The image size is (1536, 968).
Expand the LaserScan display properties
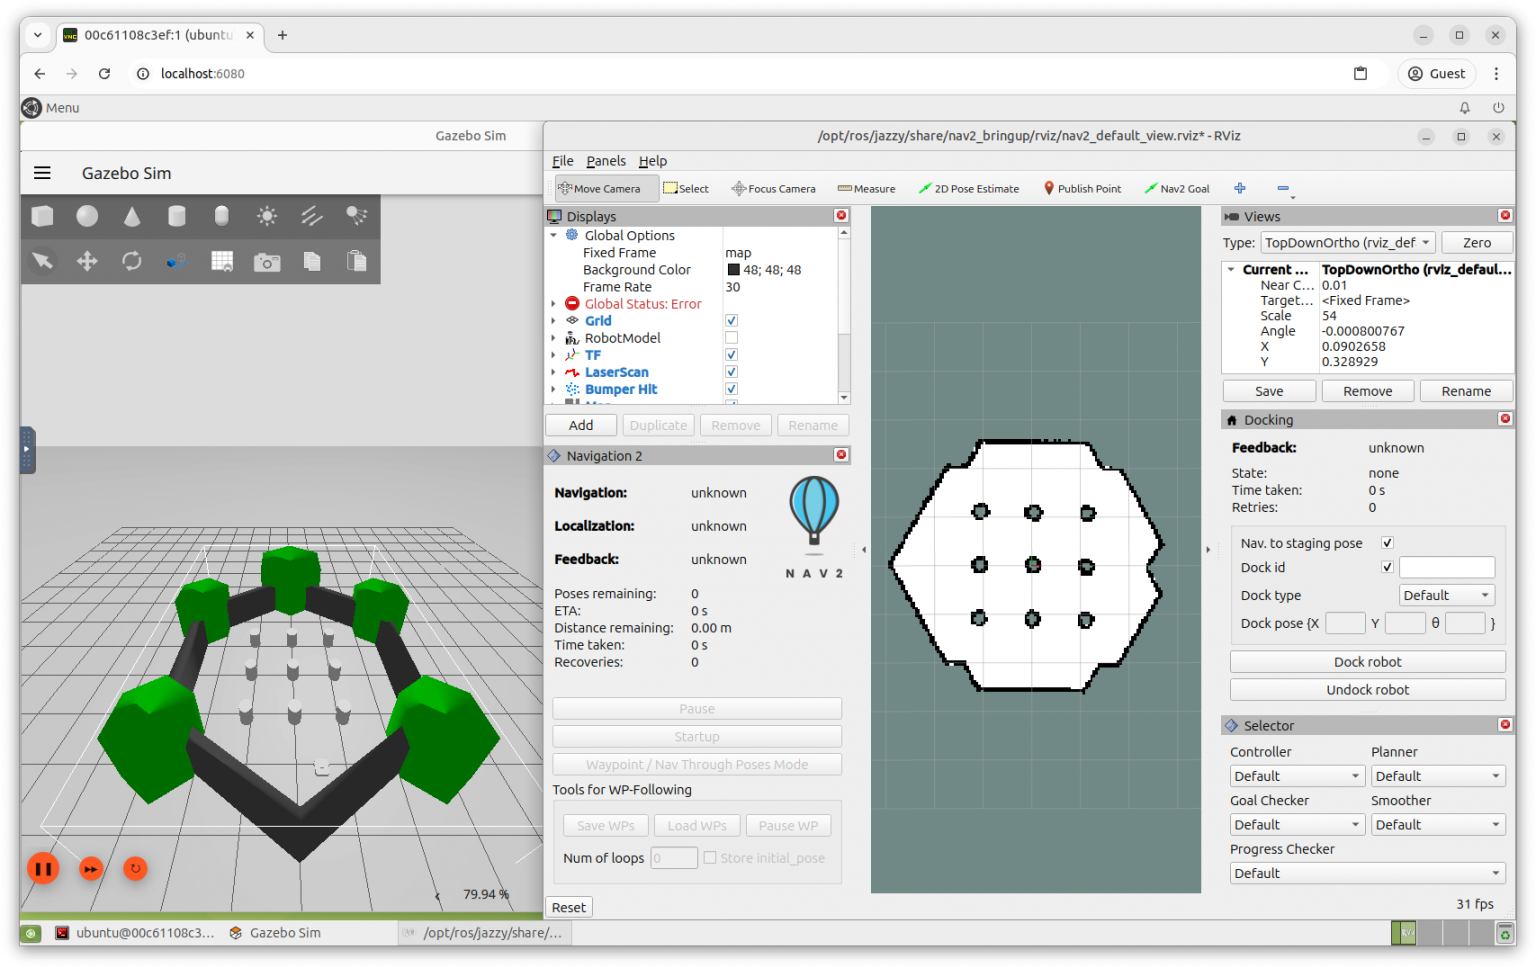(554, 371)
